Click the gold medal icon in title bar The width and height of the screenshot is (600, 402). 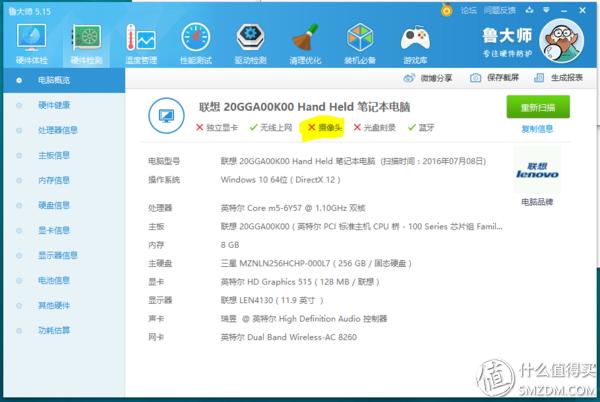[446, 10]
